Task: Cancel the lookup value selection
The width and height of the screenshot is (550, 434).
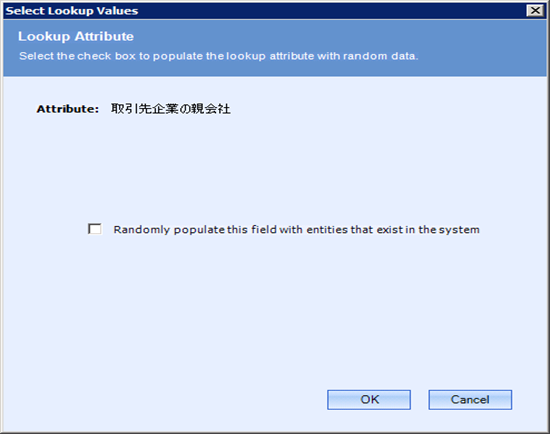Action: [x=470, y=400]
